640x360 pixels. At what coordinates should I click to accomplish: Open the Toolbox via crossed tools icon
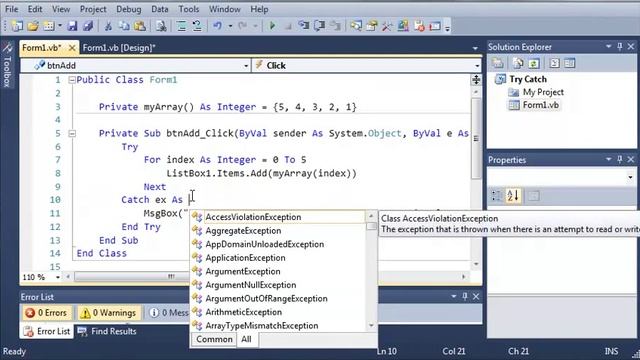(x=387, y=26)
